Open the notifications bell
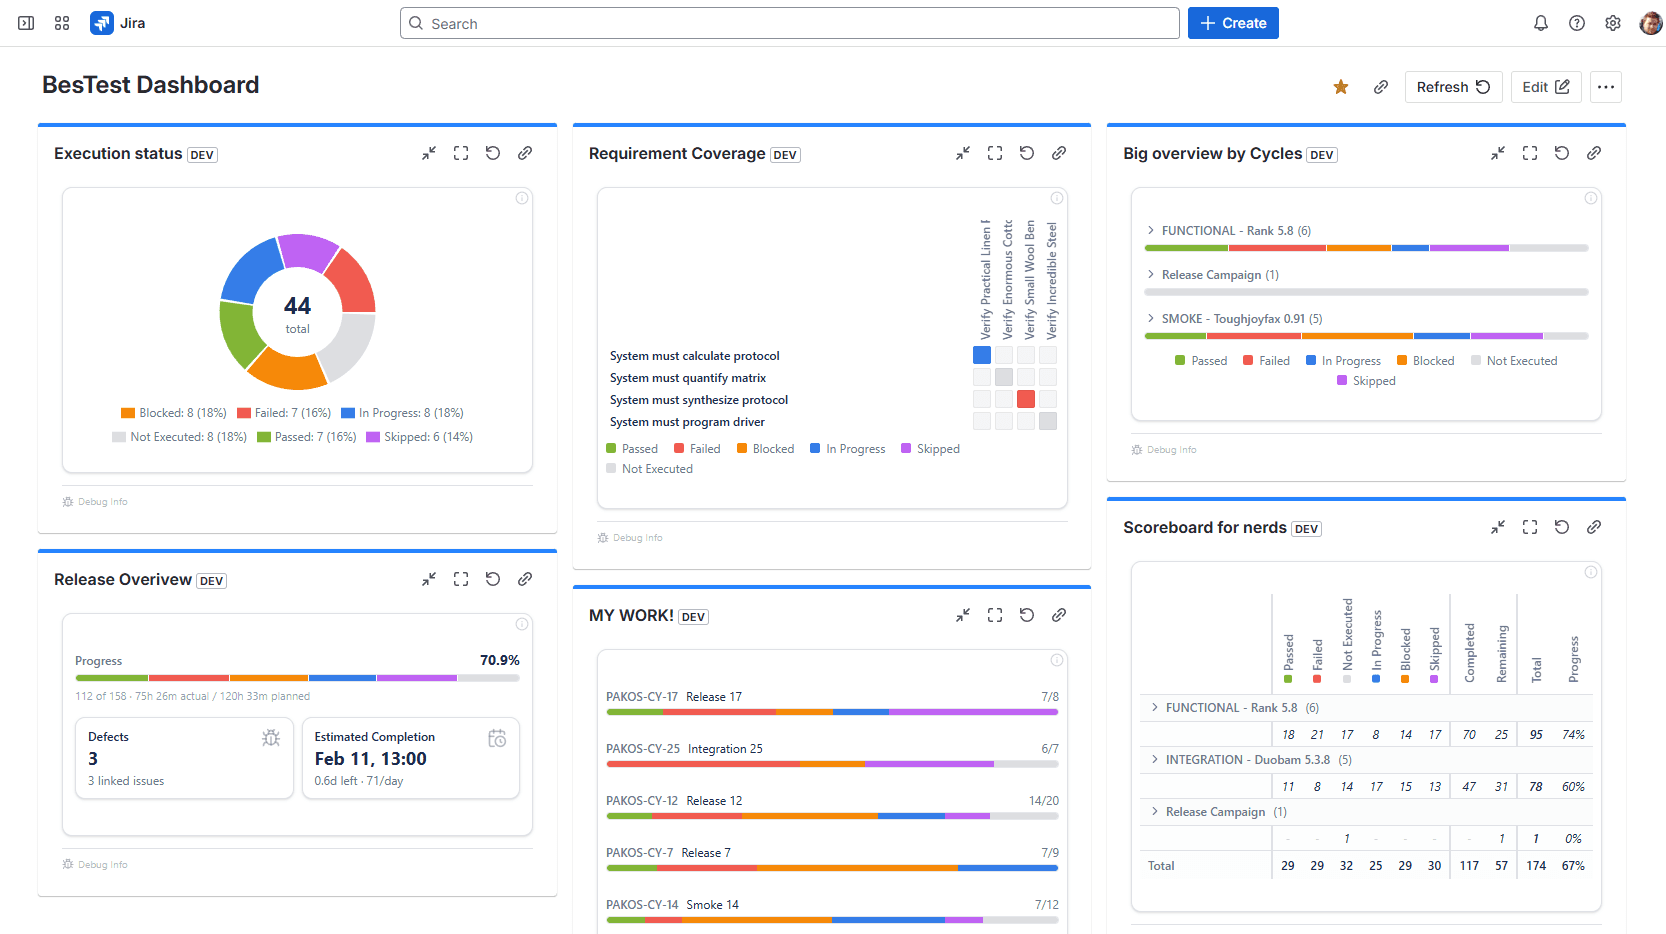This screenshot has height=934, width=1666. (x=1541, y=22)
